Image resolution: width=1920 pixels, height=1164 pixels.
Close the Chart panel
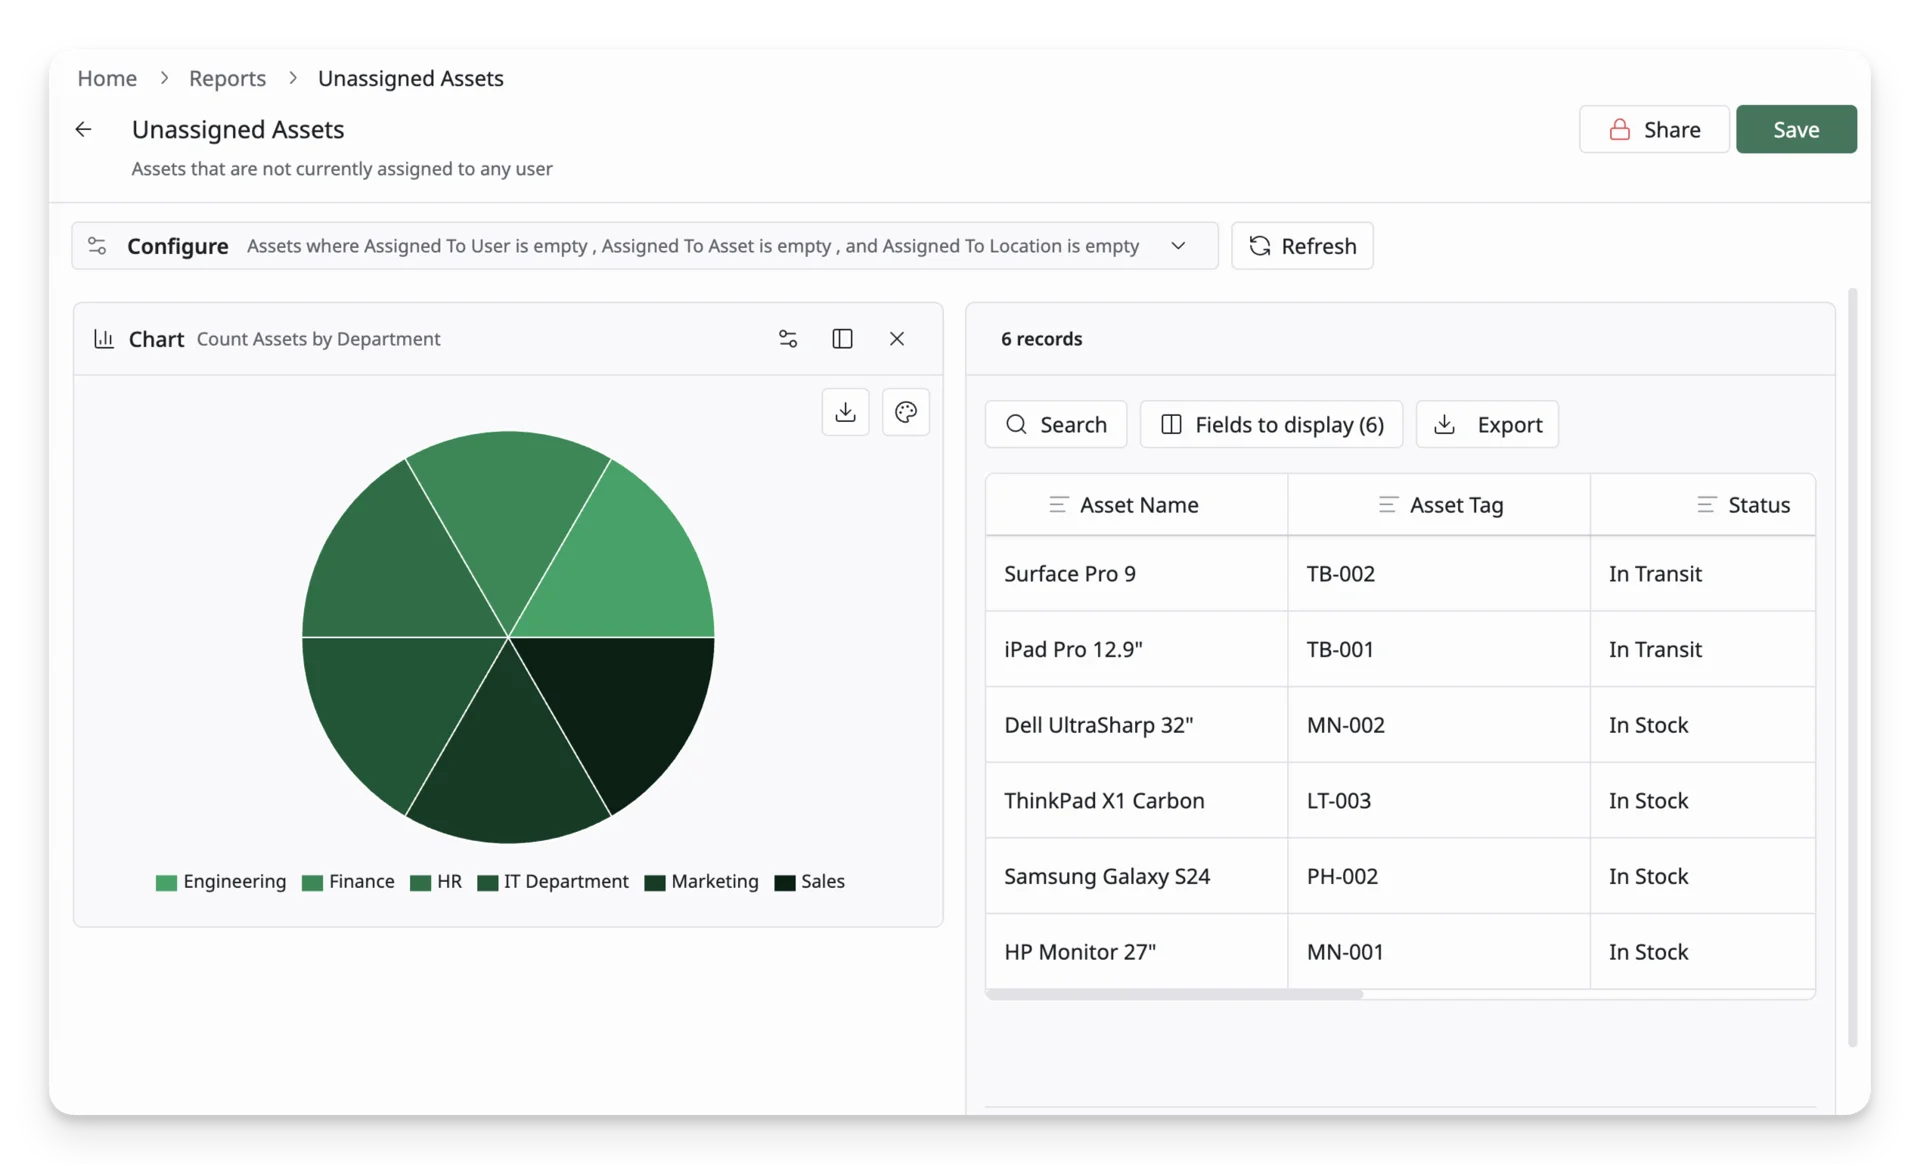click(x=897, y=339)
